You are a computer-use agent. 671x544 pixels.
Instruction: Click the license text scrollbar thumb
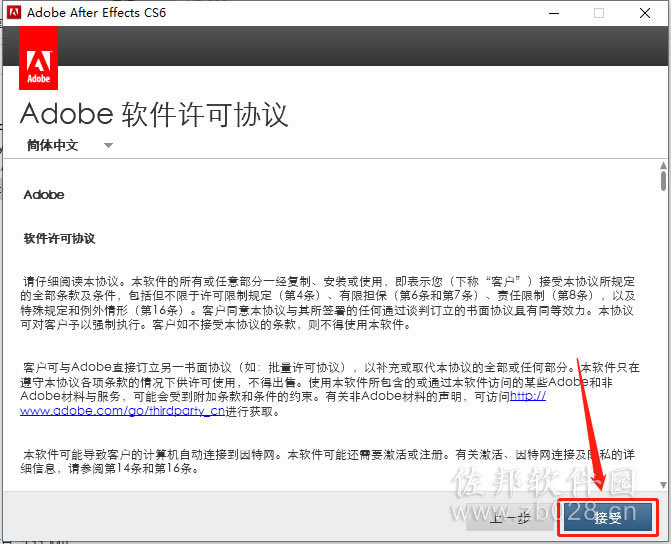[x=663, y=181]
